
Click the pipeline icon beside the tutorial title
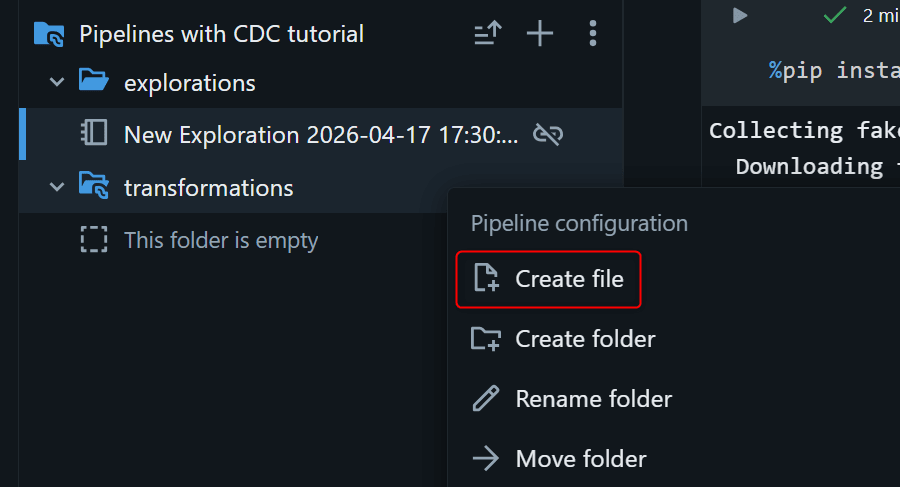[49, 34]
